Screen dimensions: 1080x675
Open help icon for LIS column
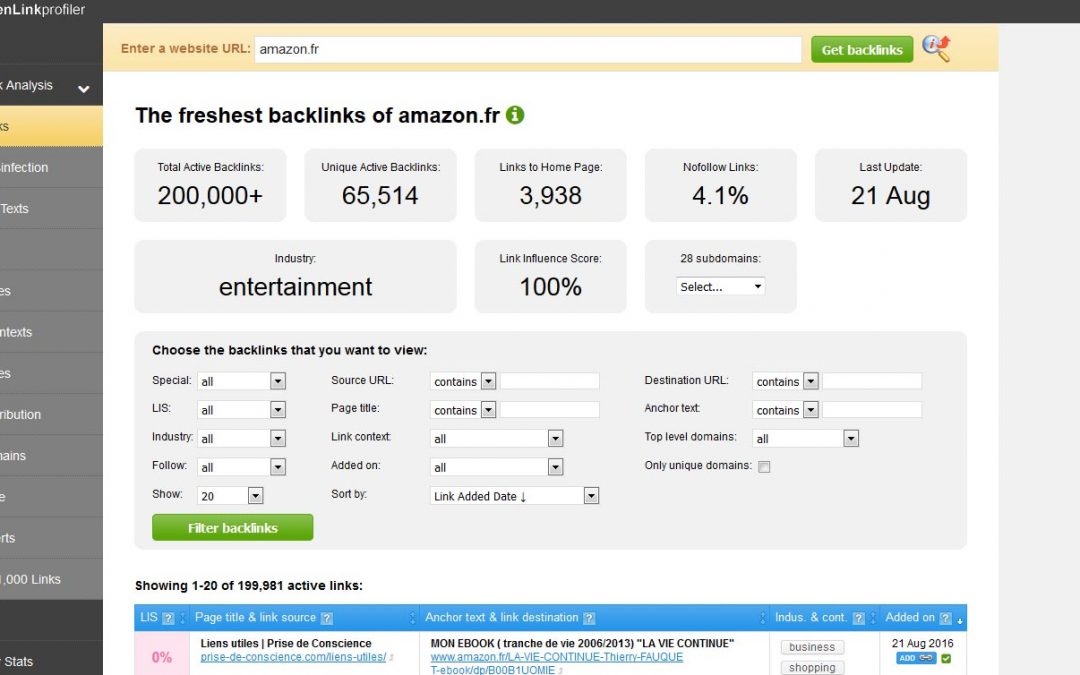click(168, 619)
